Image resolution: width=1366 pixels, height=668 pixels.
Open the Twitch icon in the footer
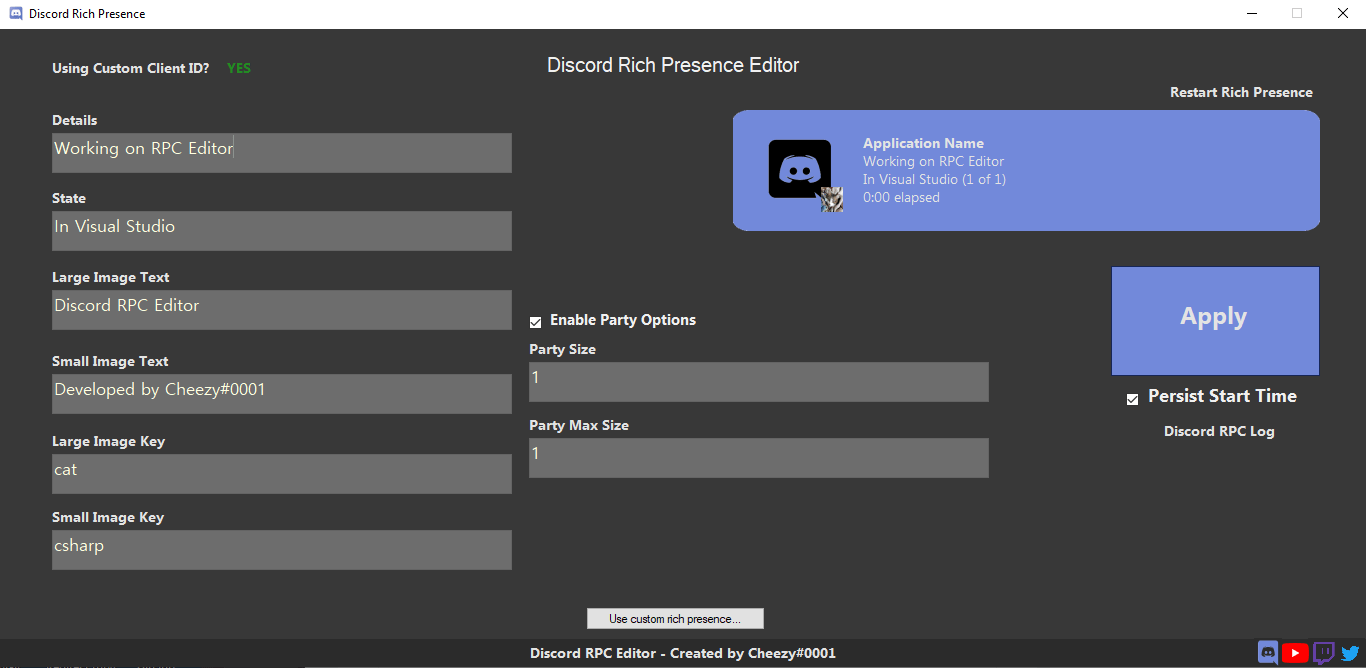[1322, 652]
